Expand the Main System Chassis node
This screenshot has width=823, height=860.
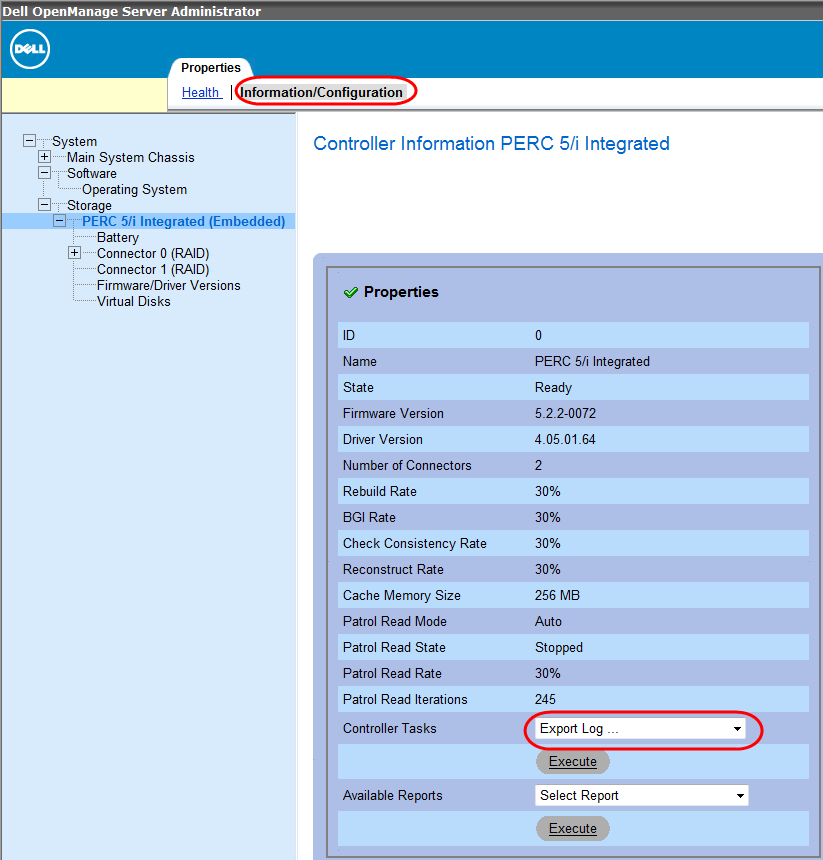[x=44, y=157]
